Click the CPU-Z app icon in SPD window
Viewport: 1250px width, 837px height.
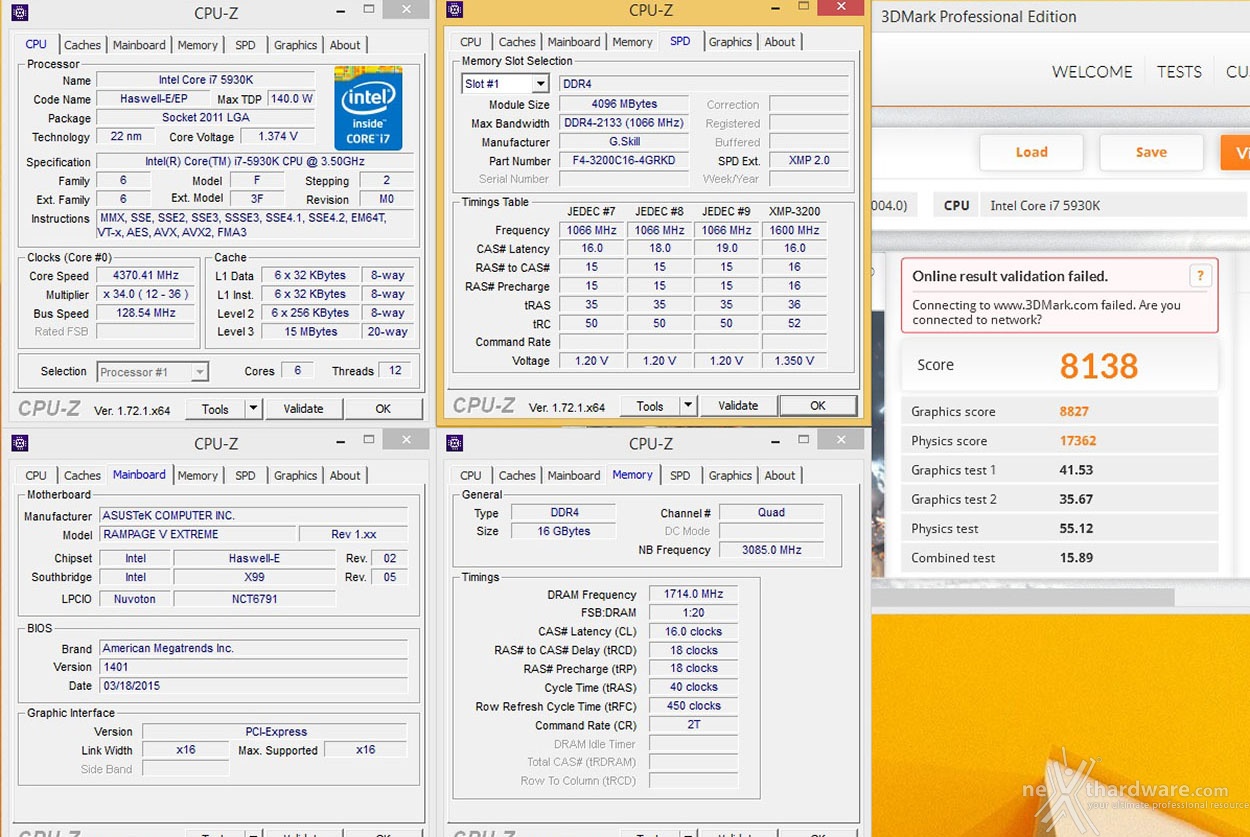coord(455,10)
